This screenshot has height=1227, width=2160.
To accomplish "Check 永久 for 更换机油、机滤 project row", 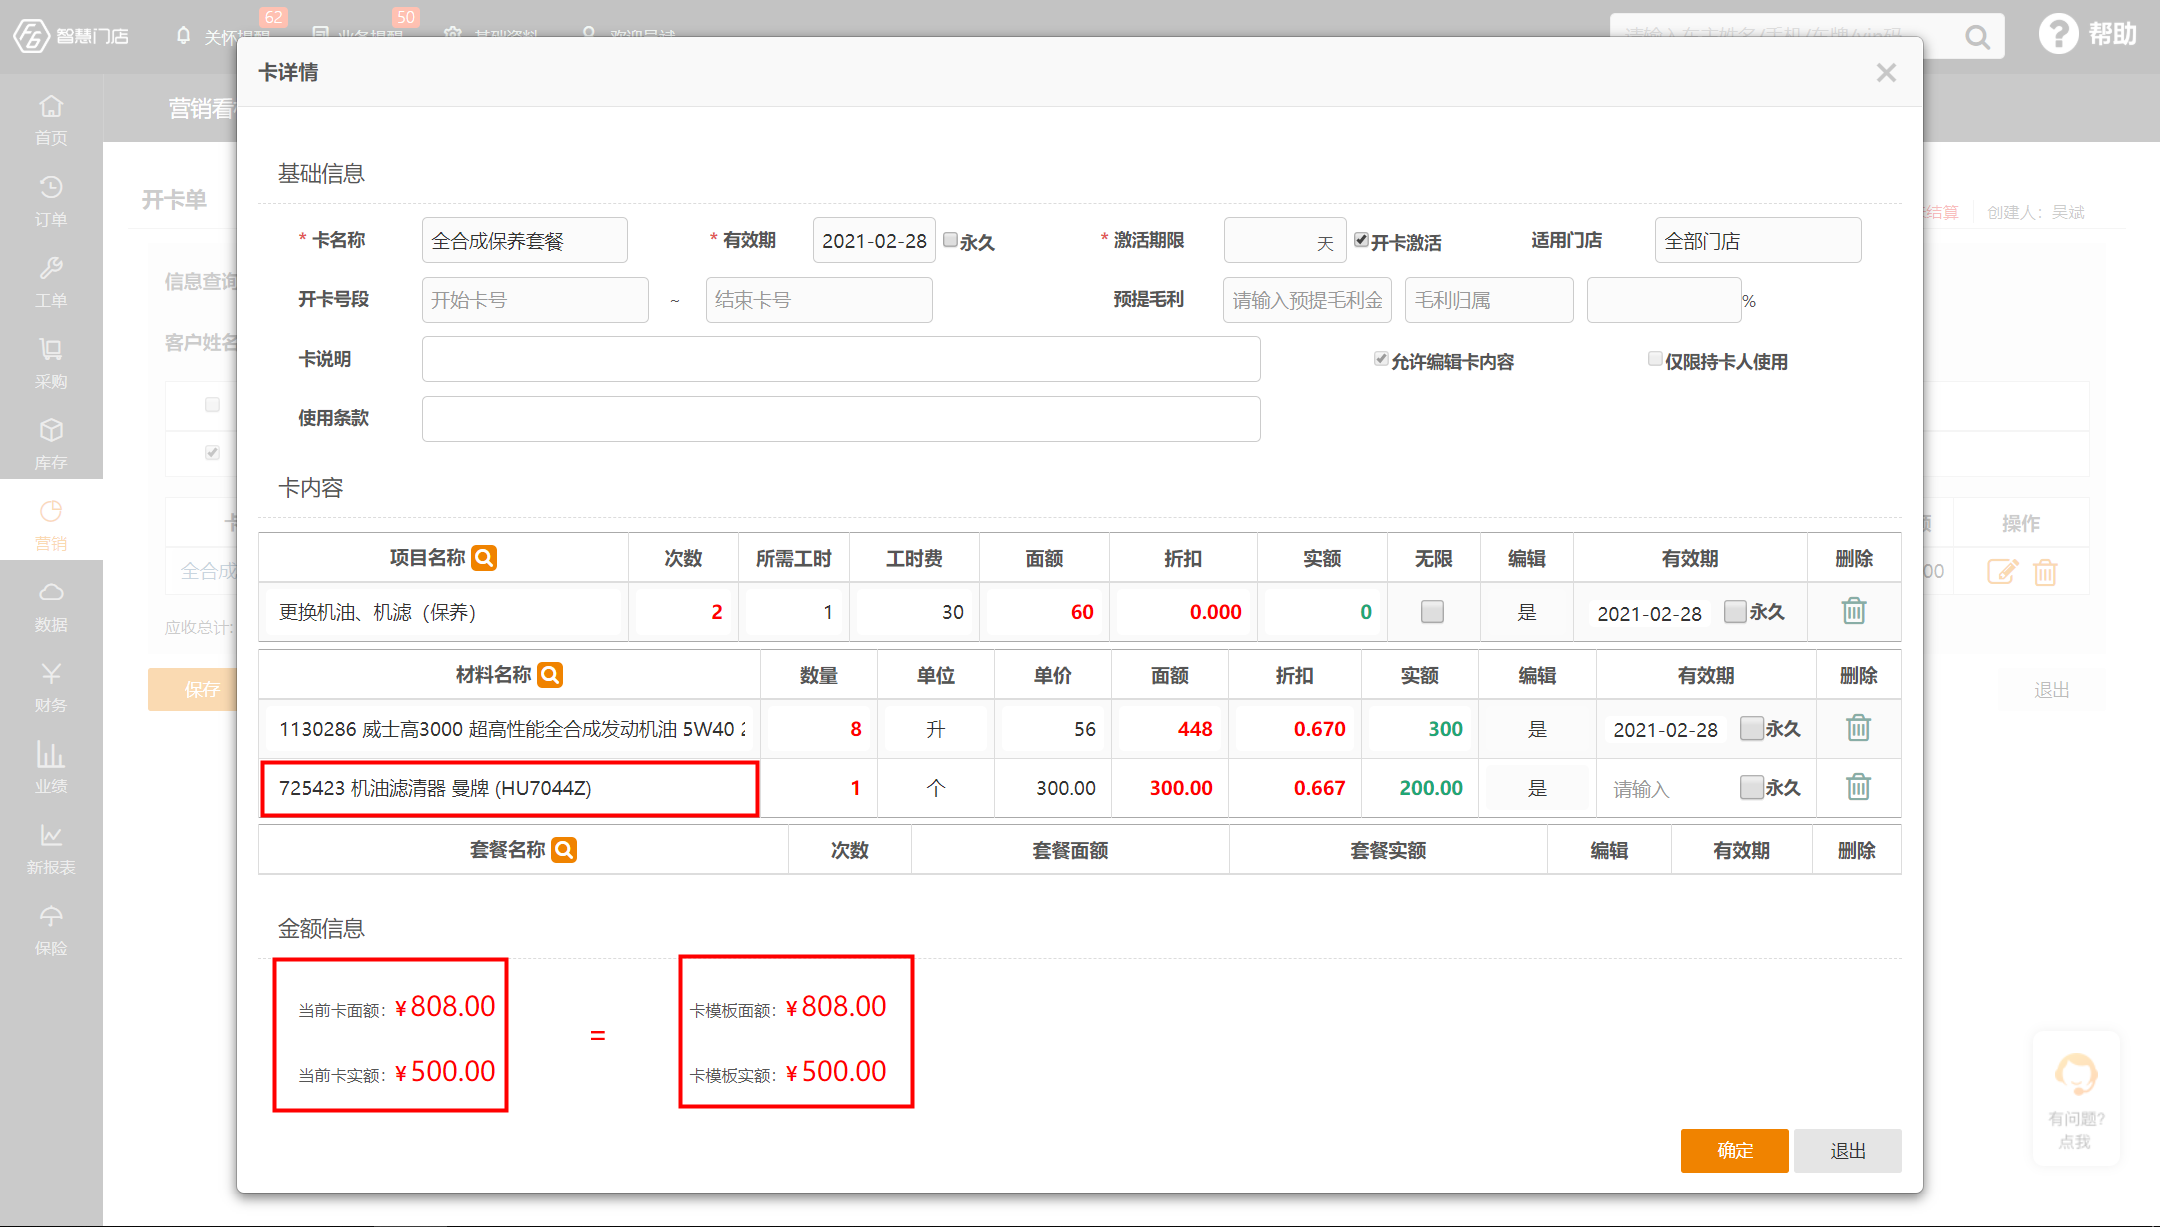I will pyautogui.click(x=1735, y=611).
